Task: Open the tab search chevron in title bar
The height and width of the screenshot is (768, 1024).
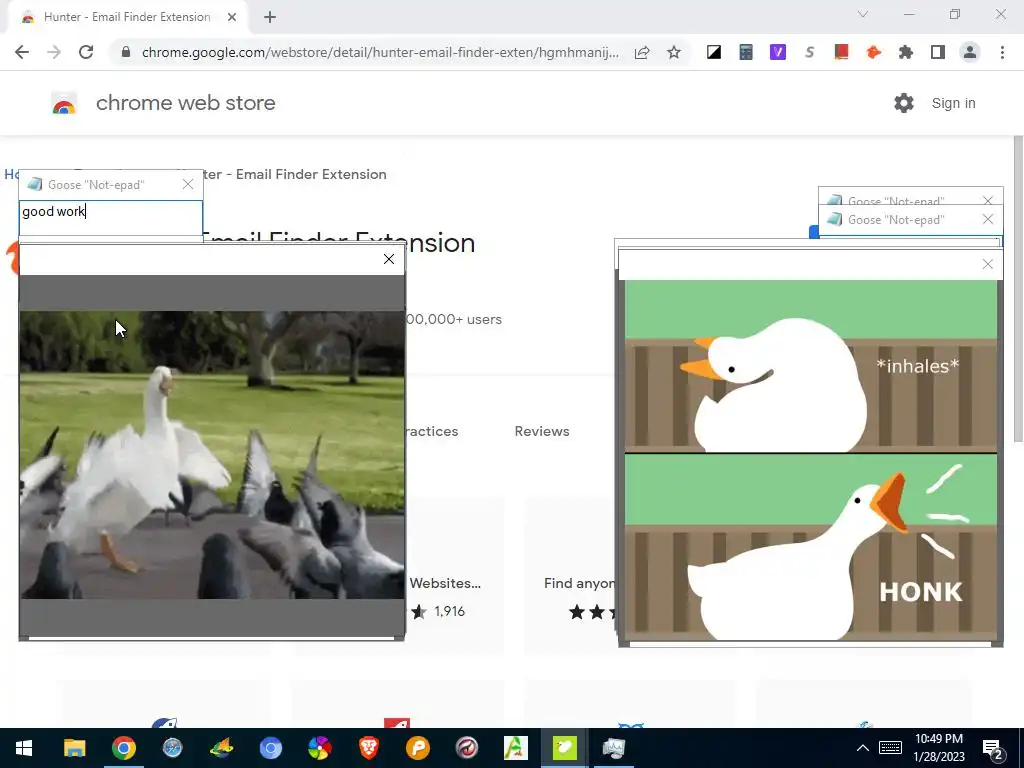Action: [863, 14]
